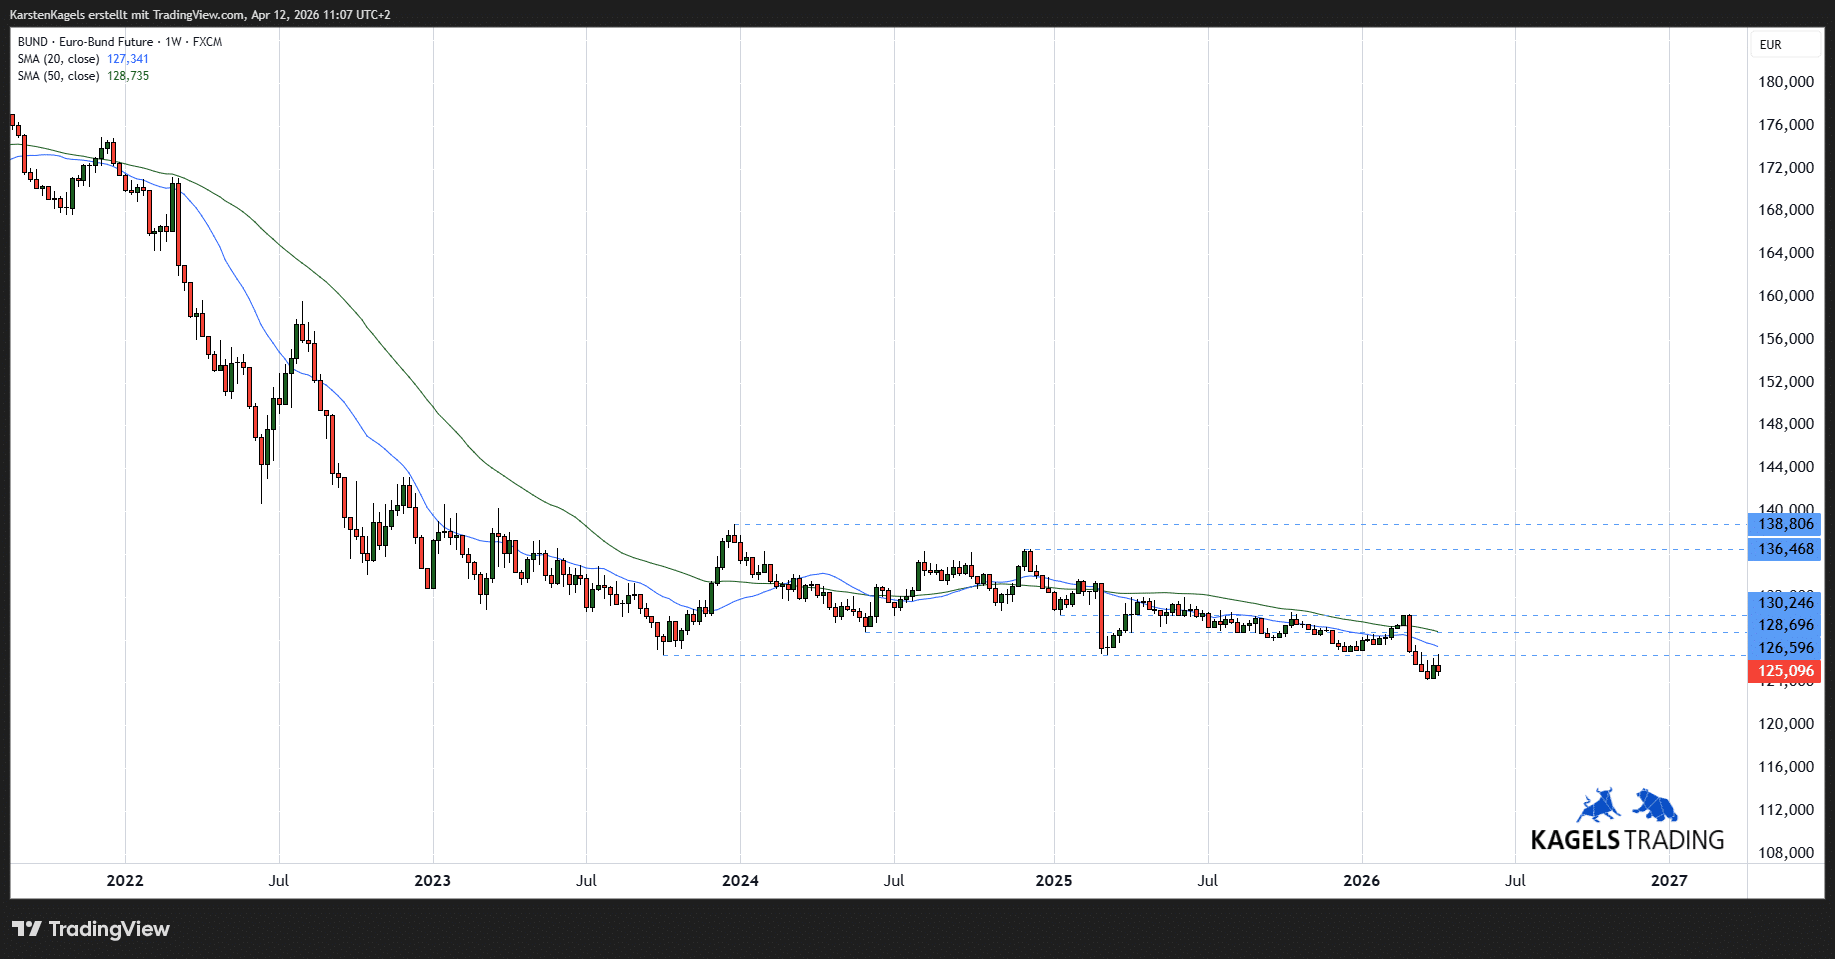Click the KarstenKagels TradingView.com header text
The width and height of the screenshot is (1835, 959).
[x=200, y=15]
